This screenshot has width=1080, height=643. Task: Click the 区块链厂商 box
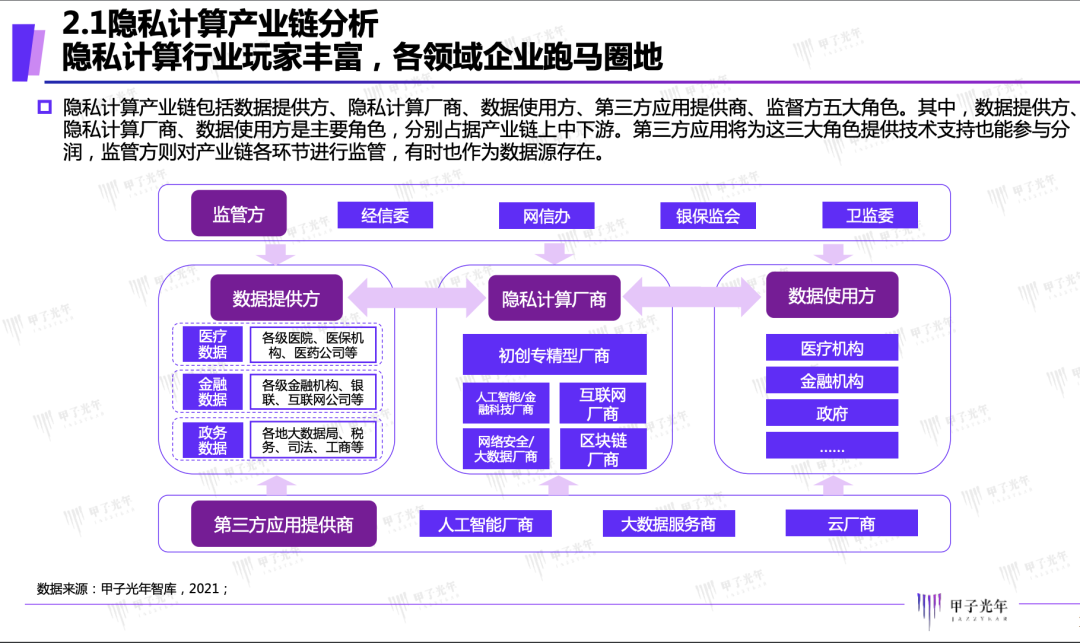pyautogui.click(x=603, y=449)
